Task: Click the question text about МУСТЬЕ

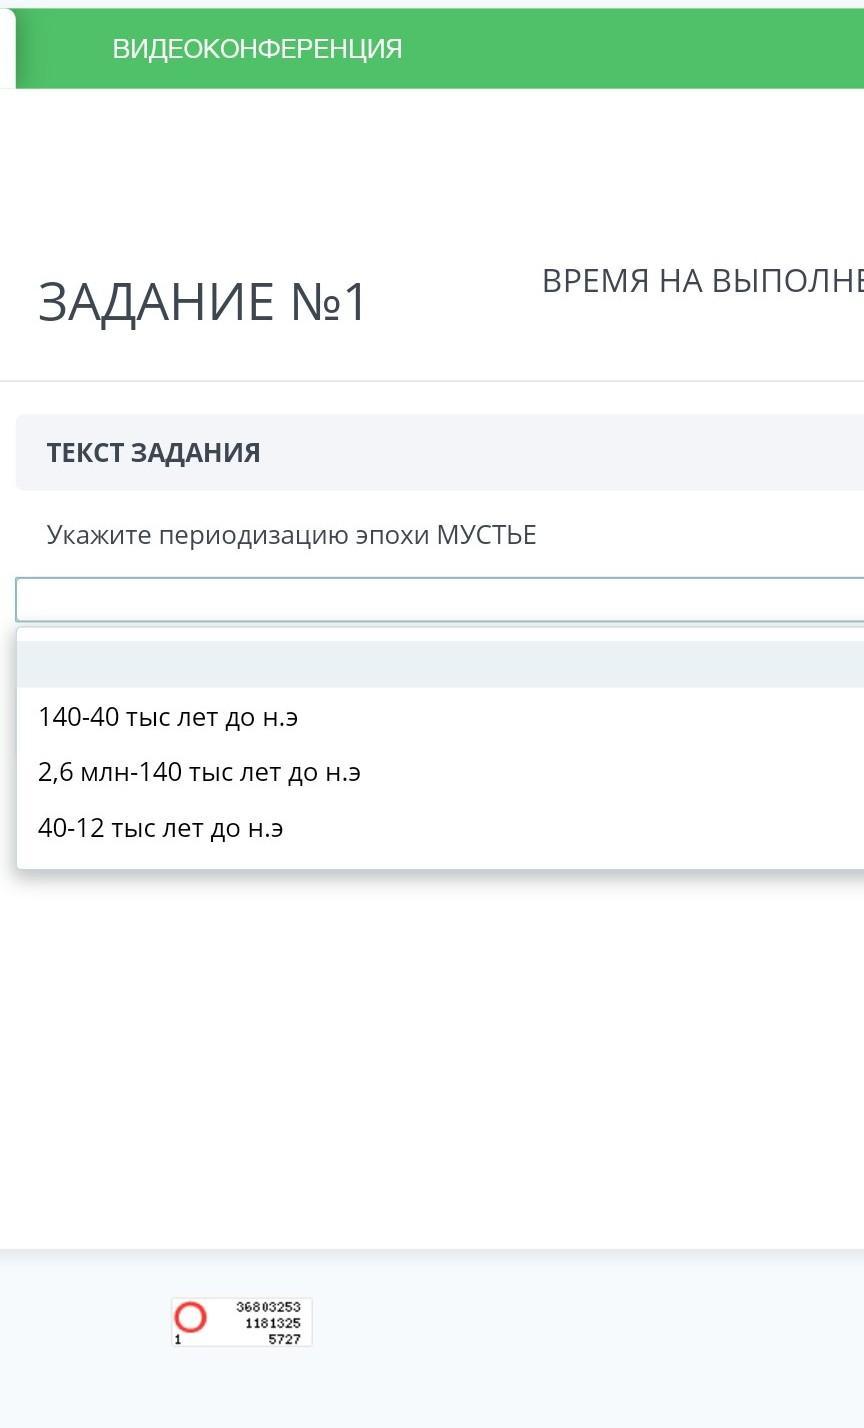Action: pyautogui.click(x=291, y=535)
